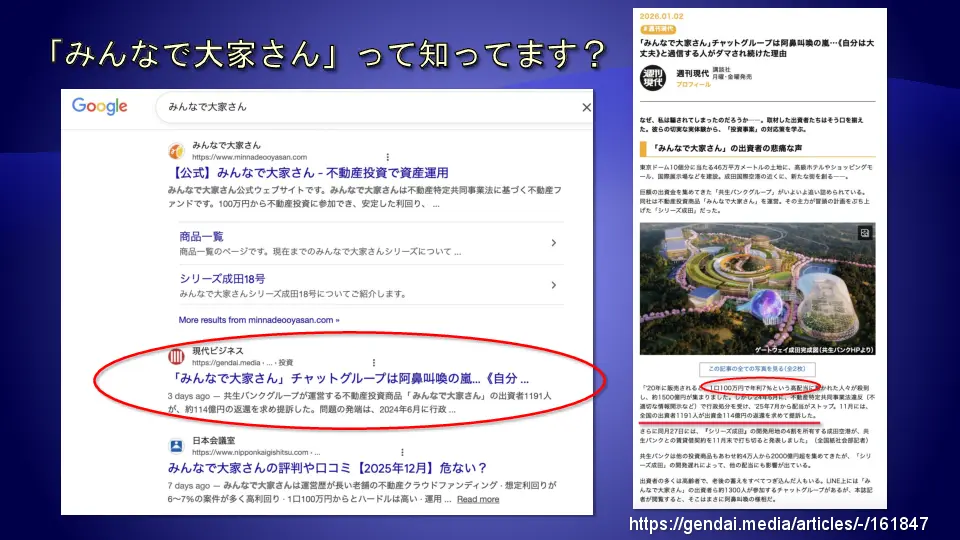Open More results from minnadeooyasan.com
Screen dimensions: 960x540
pos(259,320)
